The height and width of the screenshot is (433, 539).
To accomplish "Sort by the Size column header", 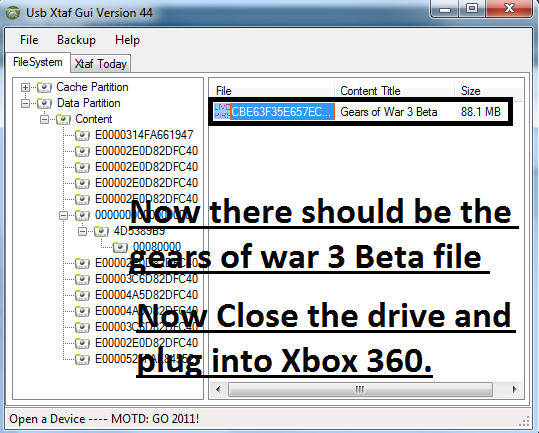I will (x=489, y=91).
